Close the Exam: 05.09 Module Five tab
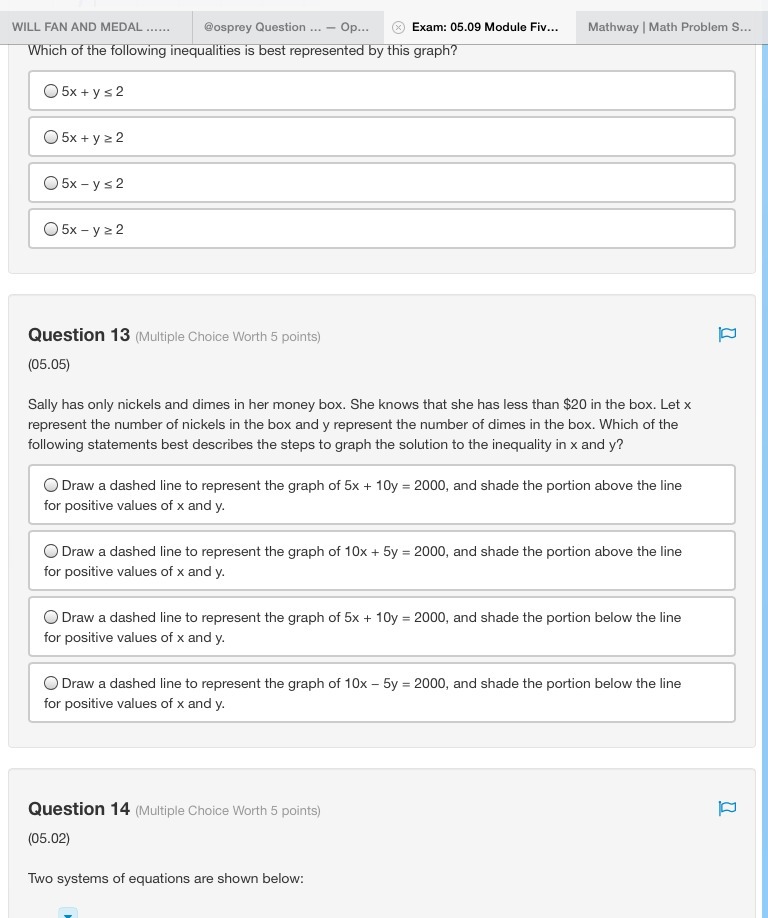This screenshot has width=768, height=918. click(x=398, y=27)
